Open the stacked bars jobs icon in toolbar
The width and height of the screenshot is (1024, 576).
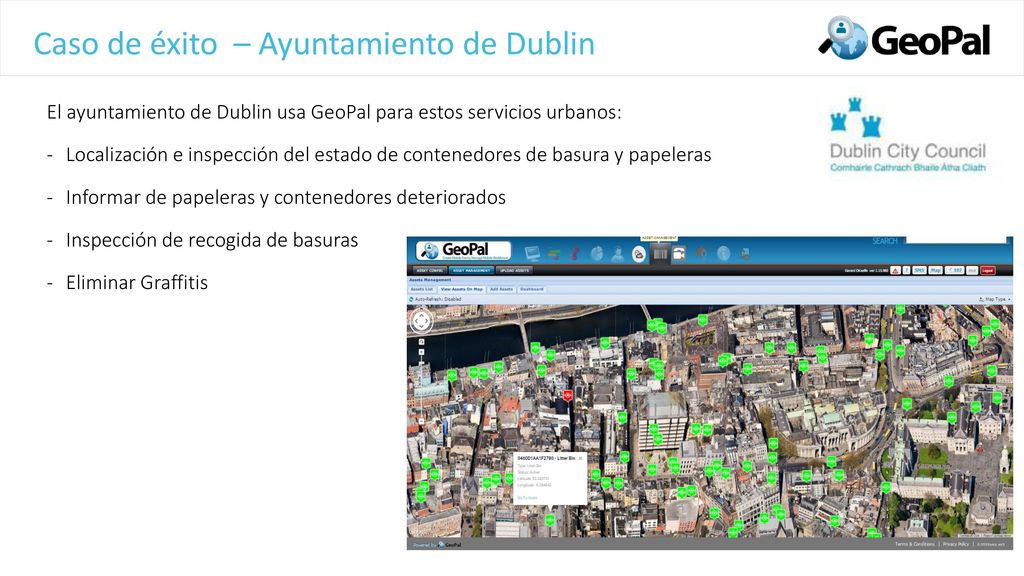[x=554, y=254]
